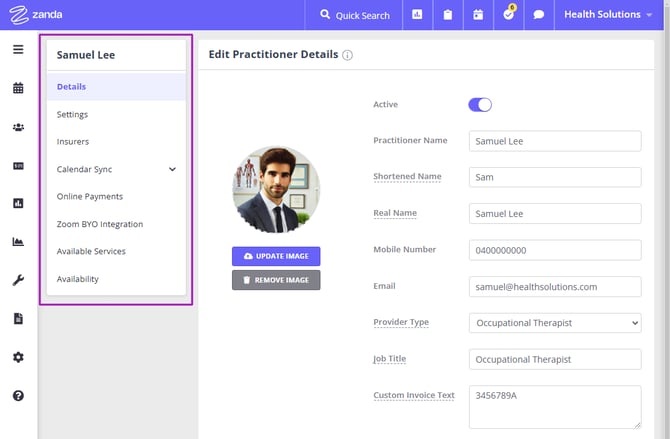
Task: Click the Remove Image button
Action: (x=276, y=280)
